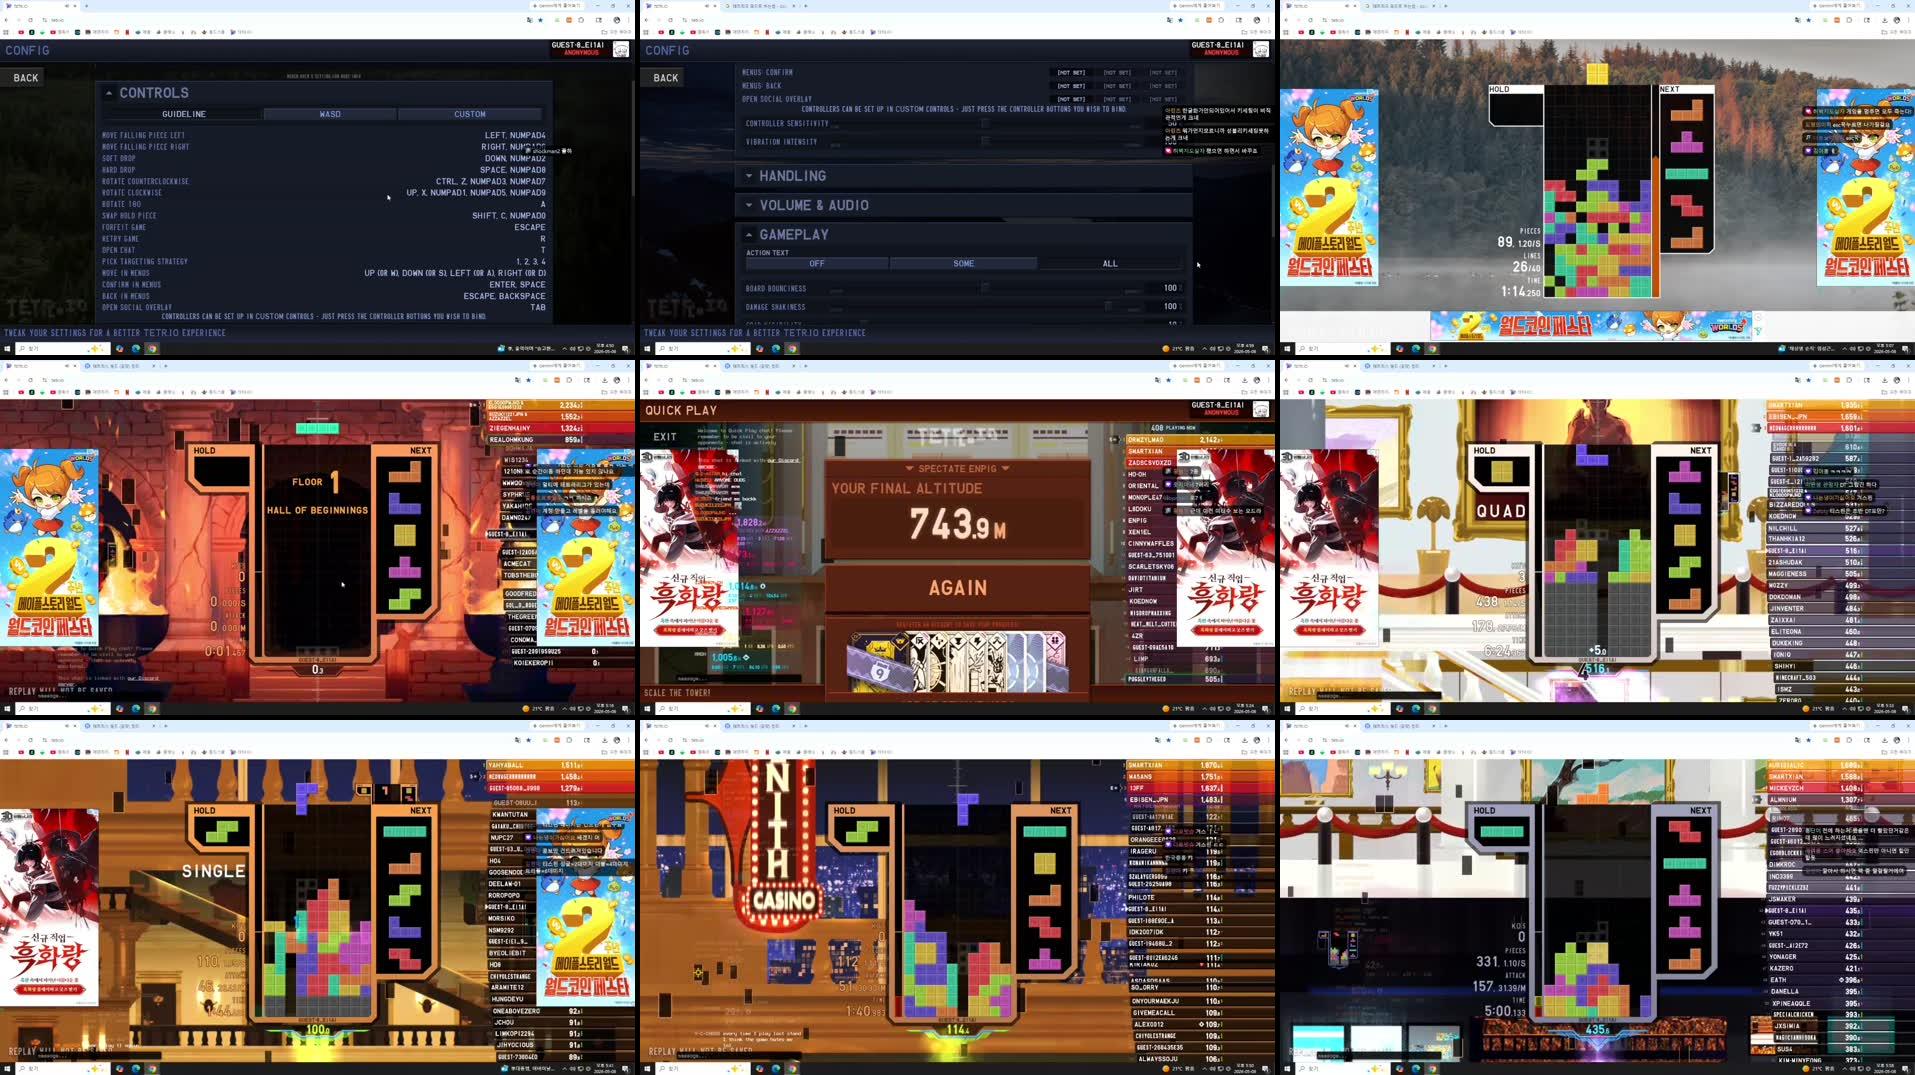Adjust the Controller Sensitivity slider handle
The image size is (1915, 1075).
coord(985,124)
